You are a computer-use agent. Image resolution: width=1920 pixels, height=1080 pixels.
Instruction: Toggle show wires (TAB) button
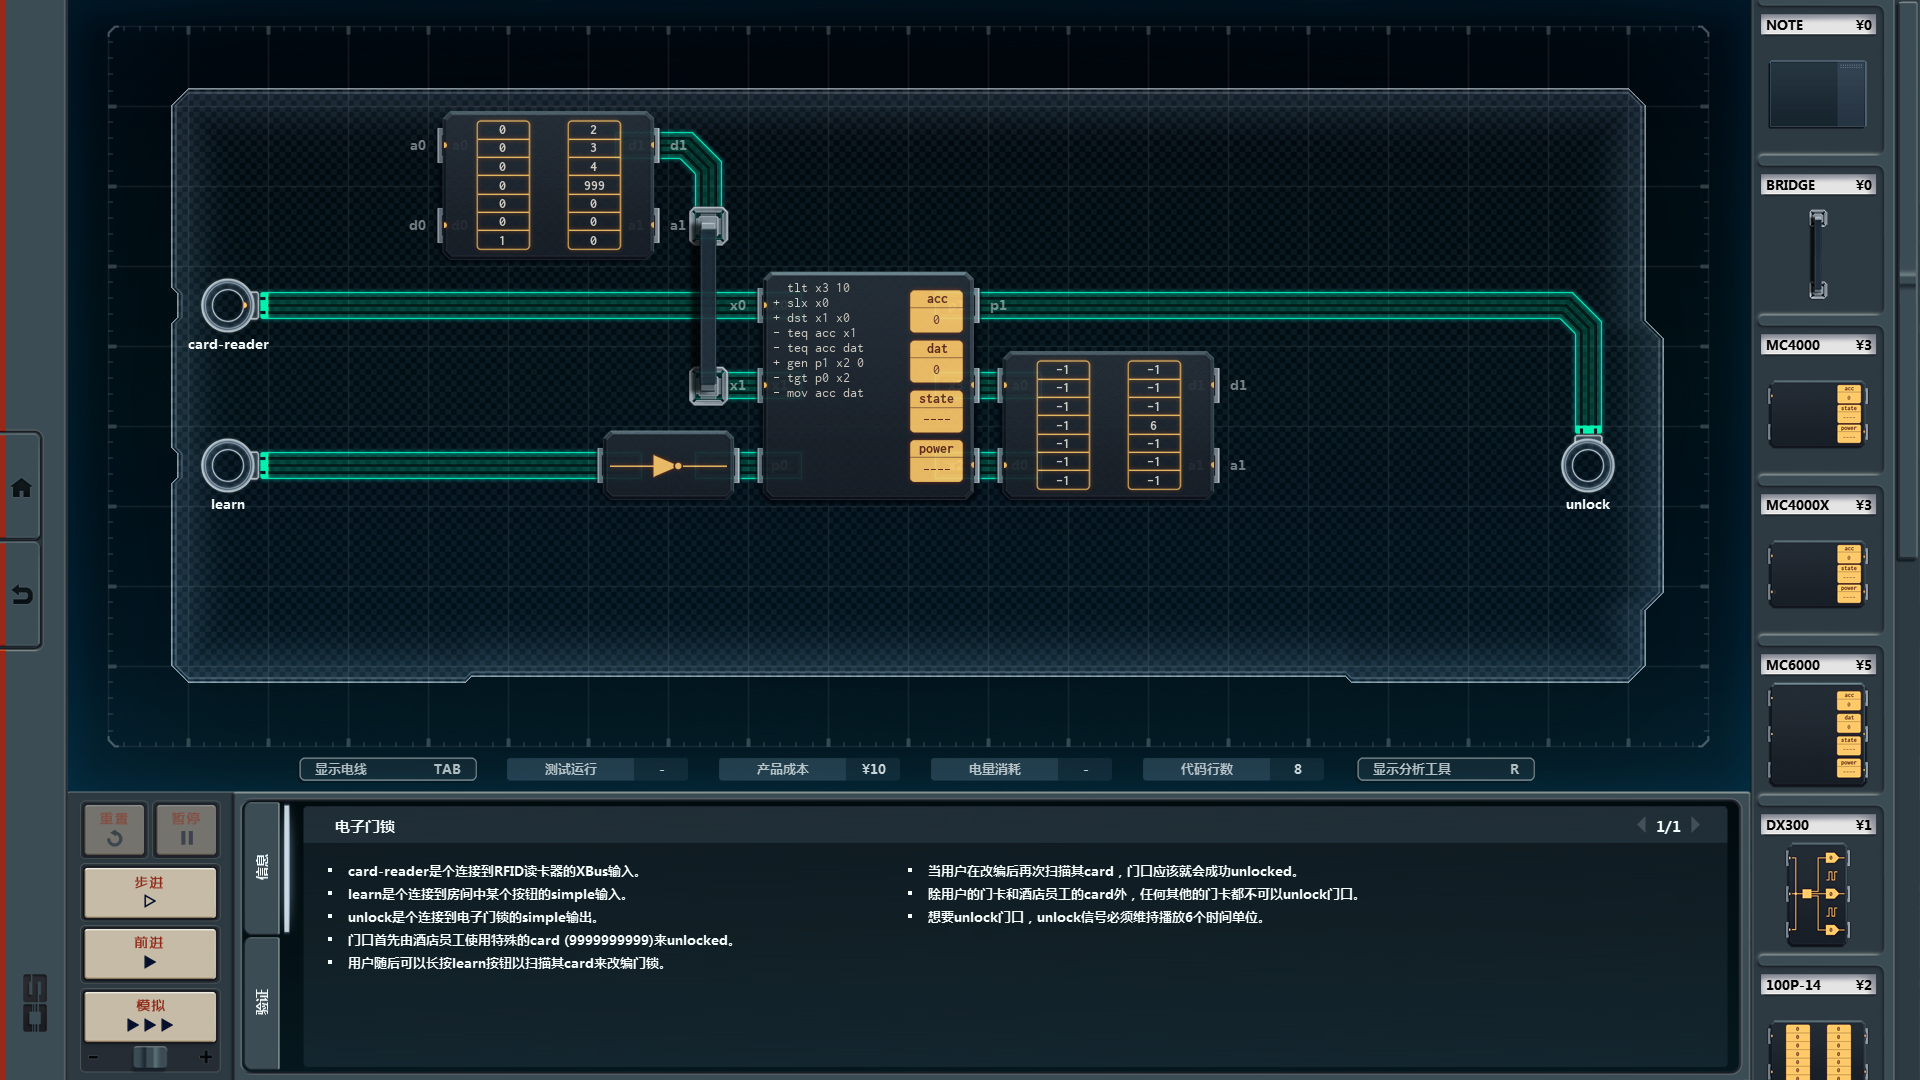point(388,769)
